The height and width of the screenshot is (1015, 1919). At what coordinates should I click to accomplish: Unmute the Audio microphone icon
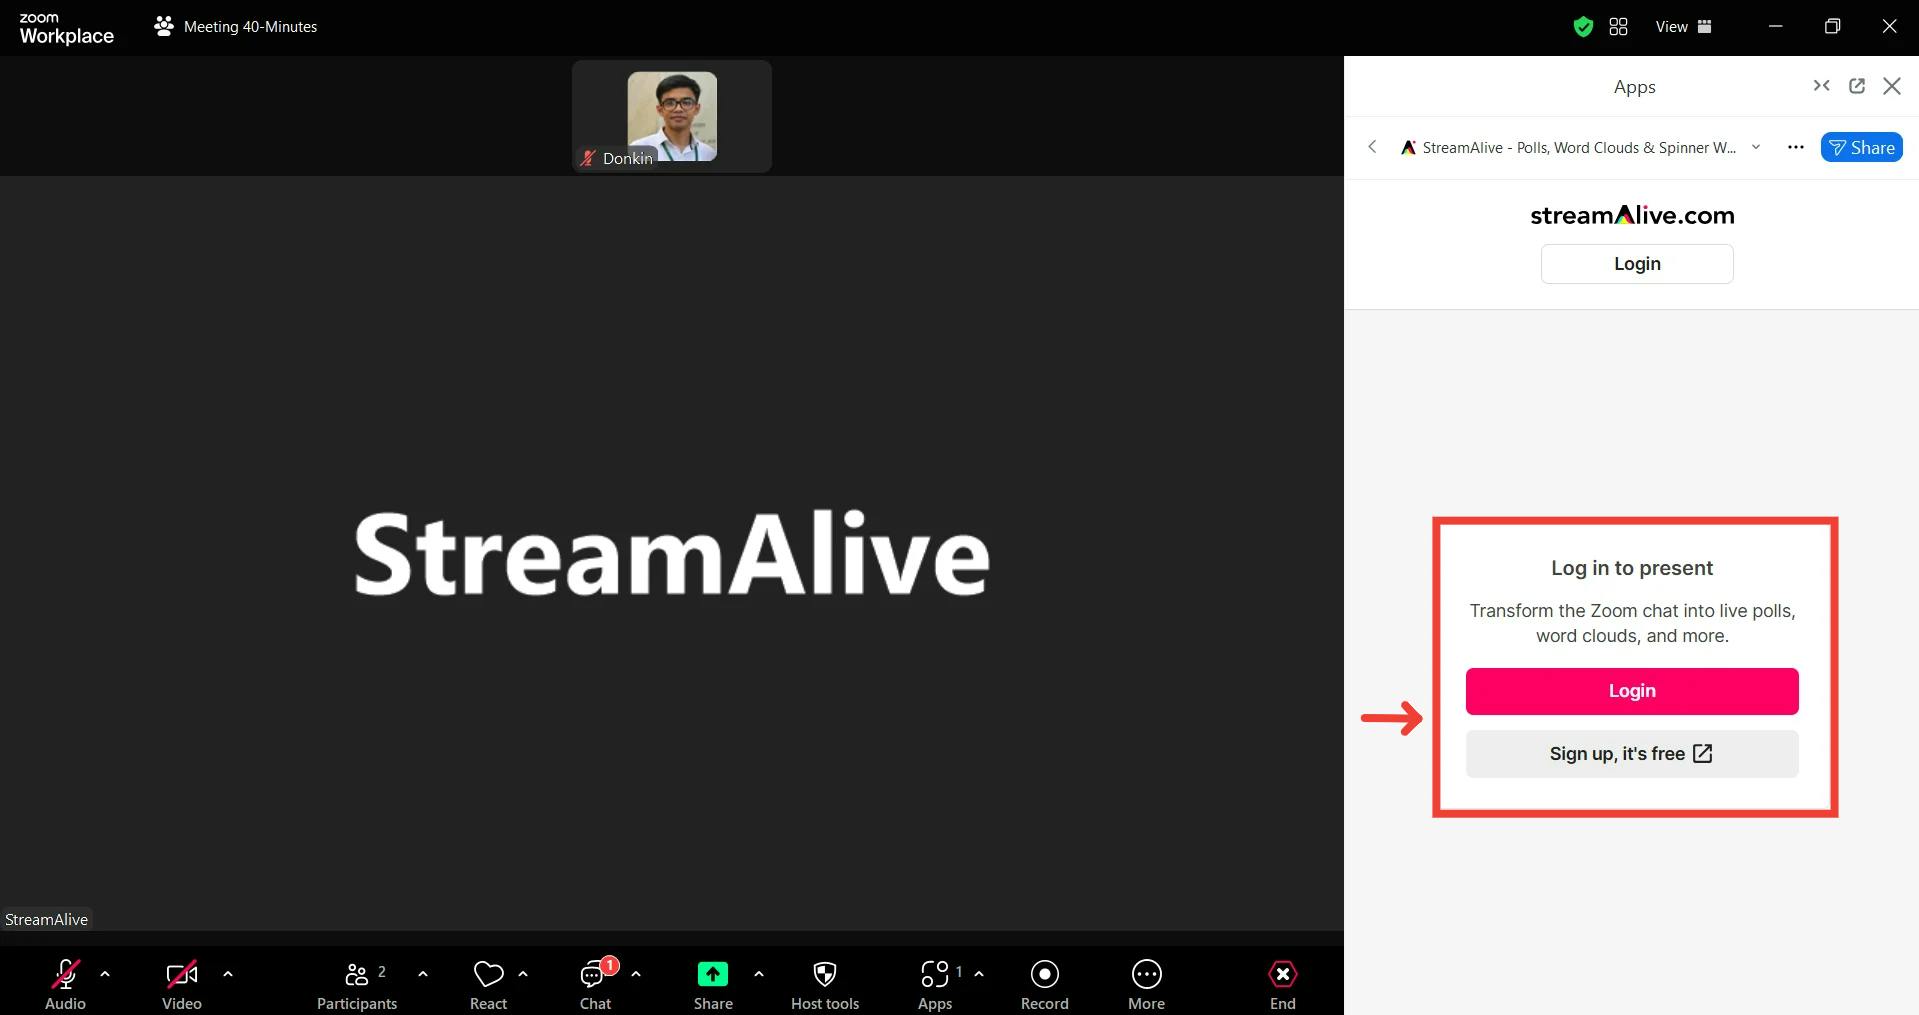point(66,974)
